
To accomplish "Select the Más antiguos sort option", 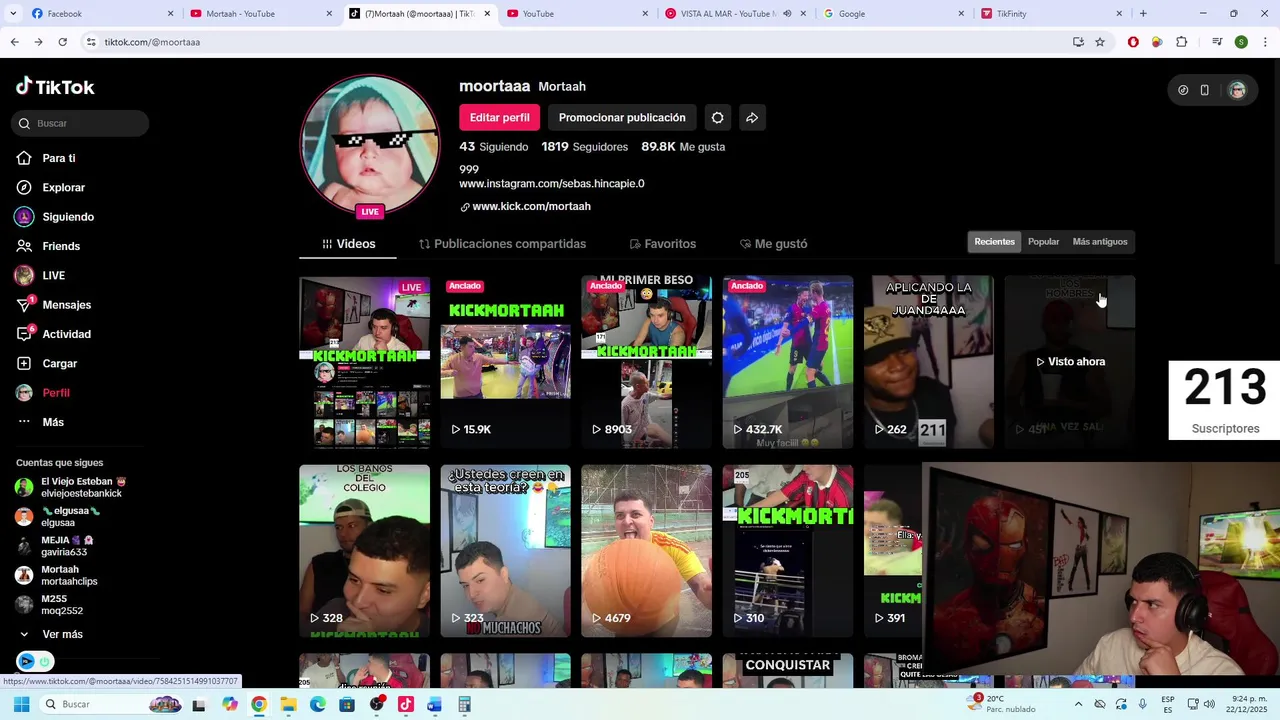I will coord(1100,242).
